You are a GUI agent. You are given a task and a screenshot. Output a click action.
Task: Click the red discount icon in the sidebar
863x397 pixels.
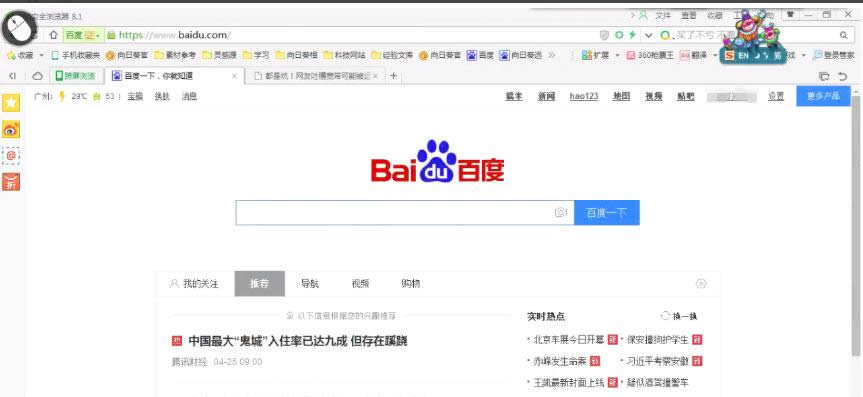(11, 182)
